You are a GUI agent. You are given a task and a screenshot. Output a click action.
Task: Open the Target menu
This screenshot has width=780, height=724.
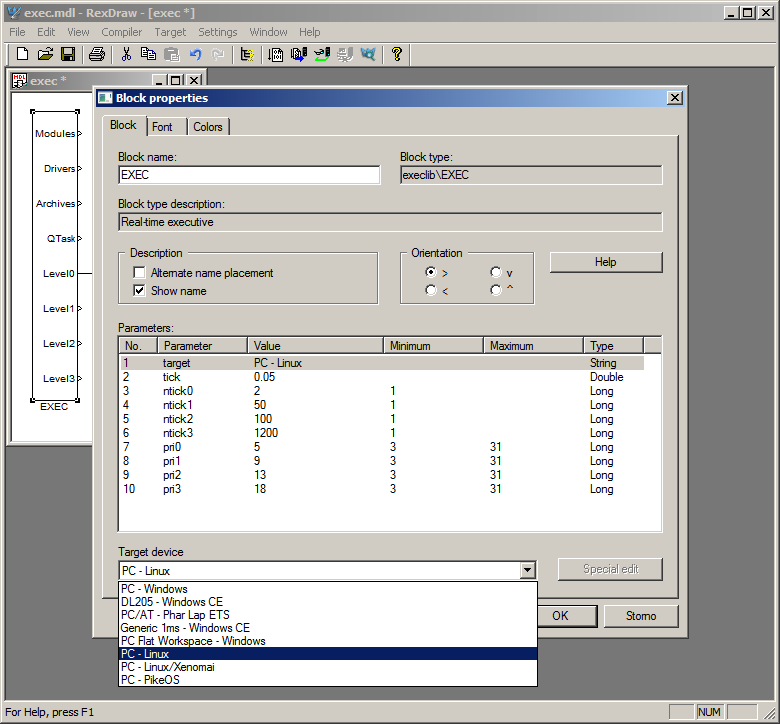pyautogui.click(x=170, y=32)
